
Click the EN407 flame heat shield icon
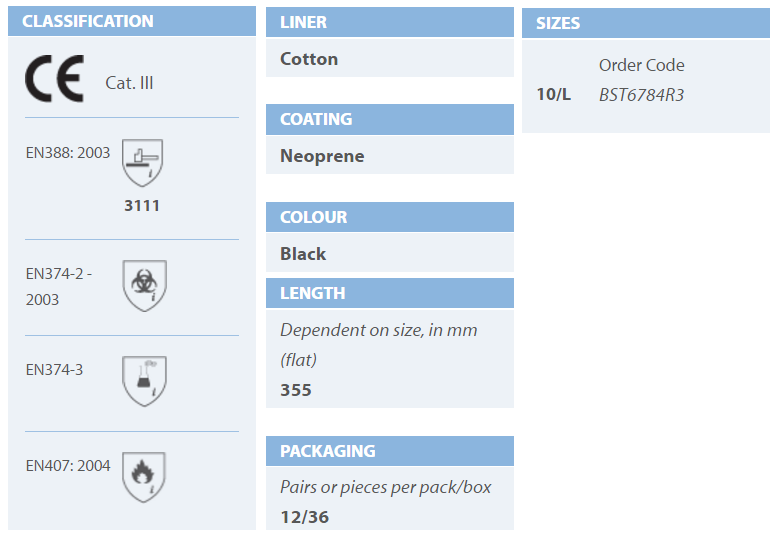tap(144, 476)
